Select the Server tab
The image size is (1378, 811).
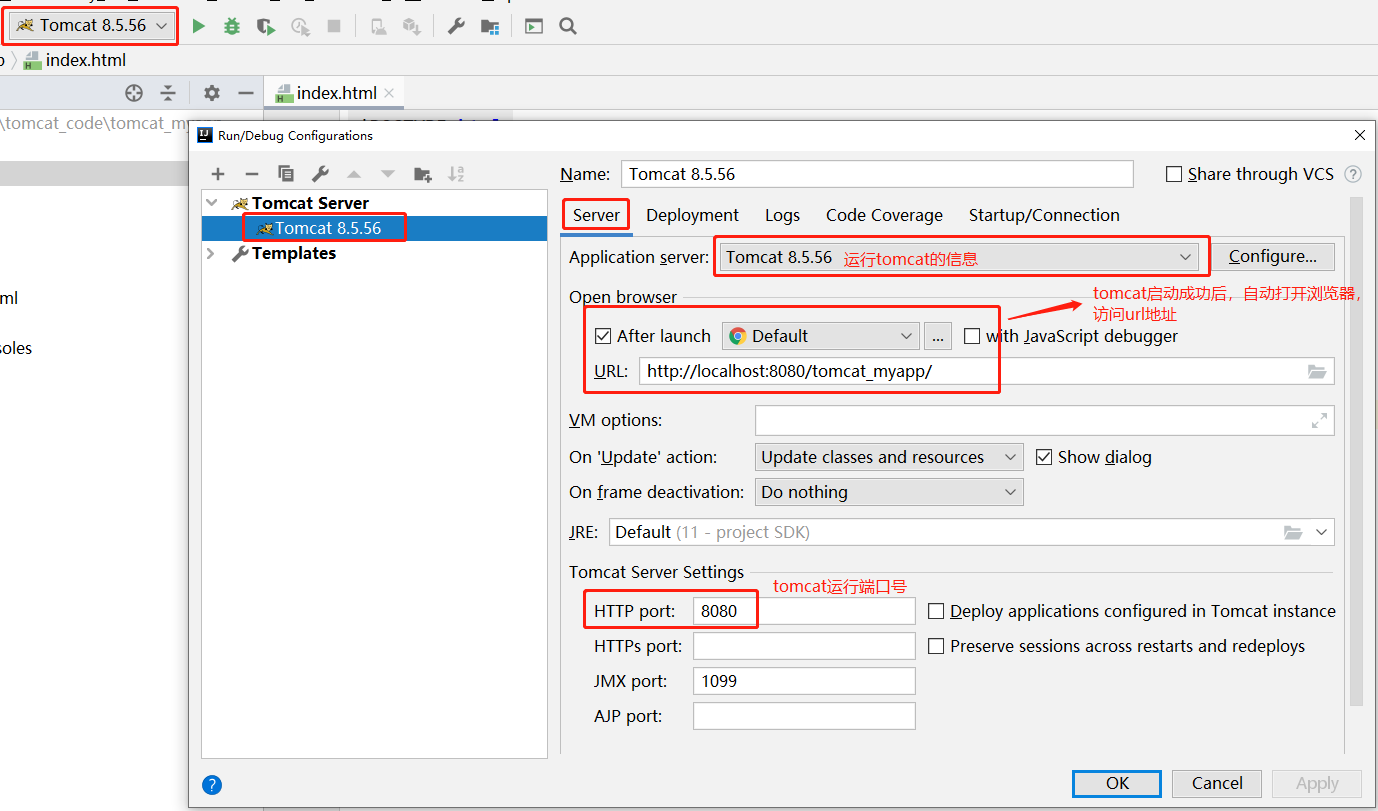[x=596, y=215]
